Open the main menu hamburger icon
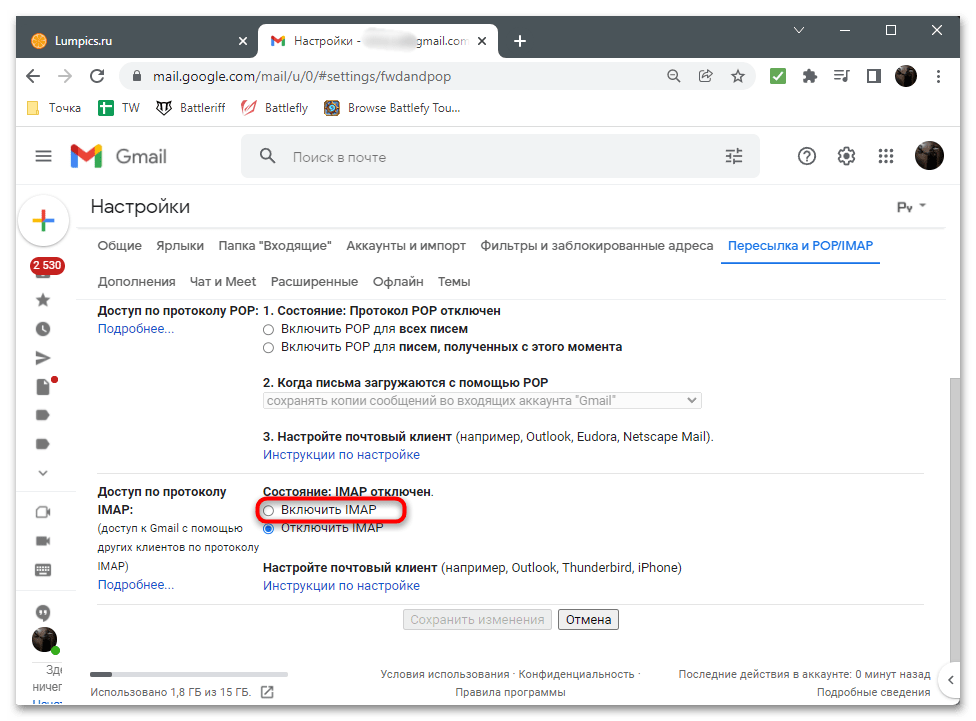This screenshot has height=721, width=976. (43, 156)
